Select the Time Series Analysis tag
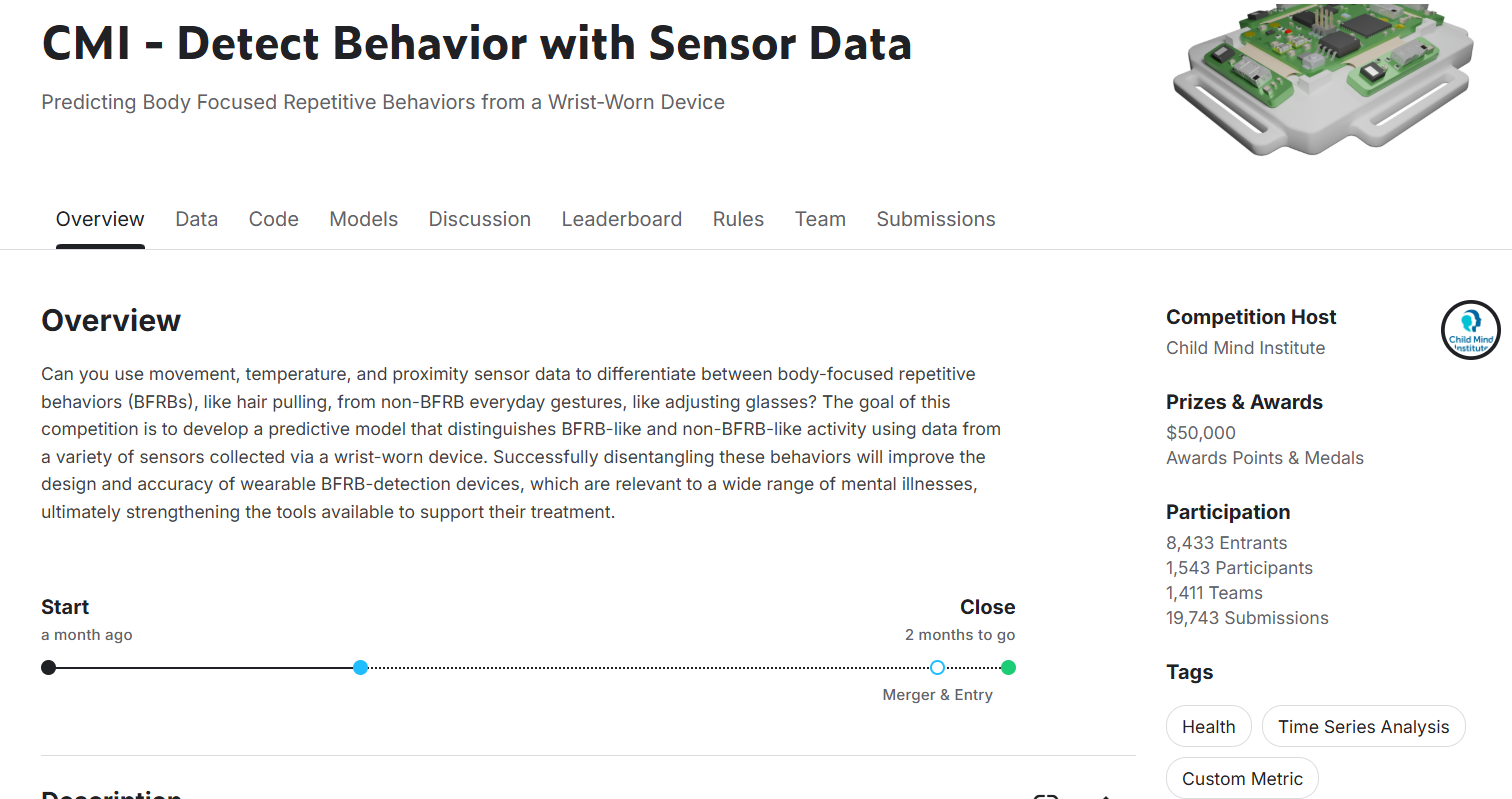The width and height of the screenshot is (1512, 799). click(1363, 726)
